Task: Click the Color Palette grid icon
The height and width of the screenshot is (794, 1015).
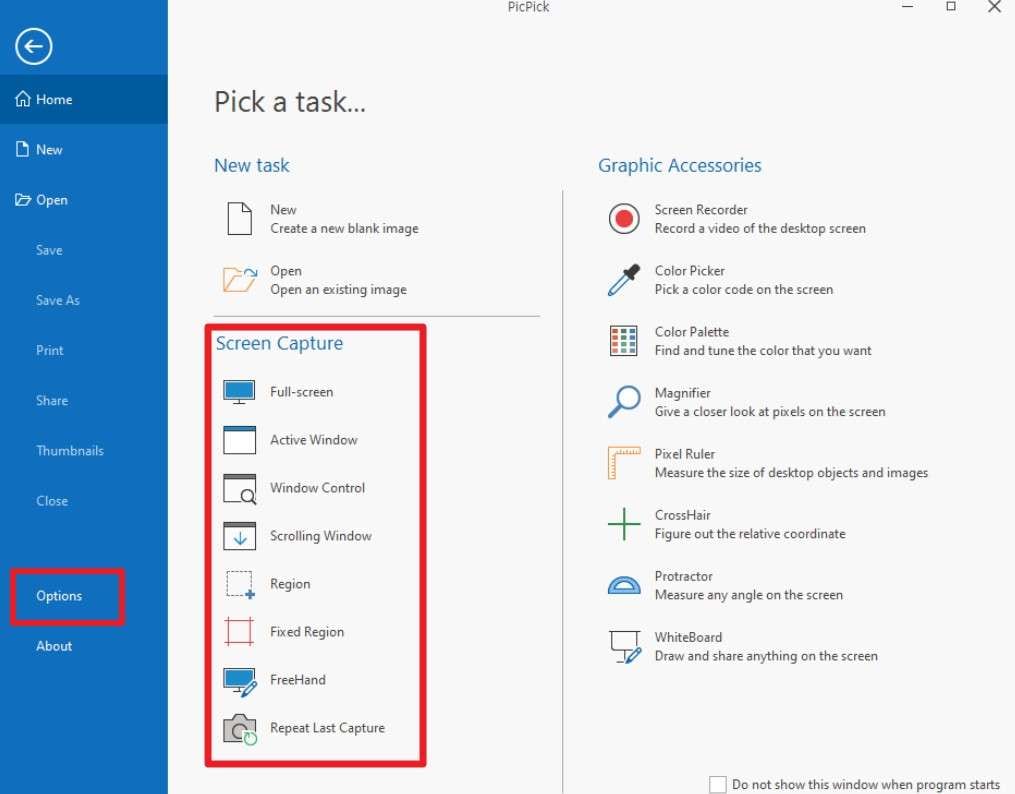Action: (624, 341)
